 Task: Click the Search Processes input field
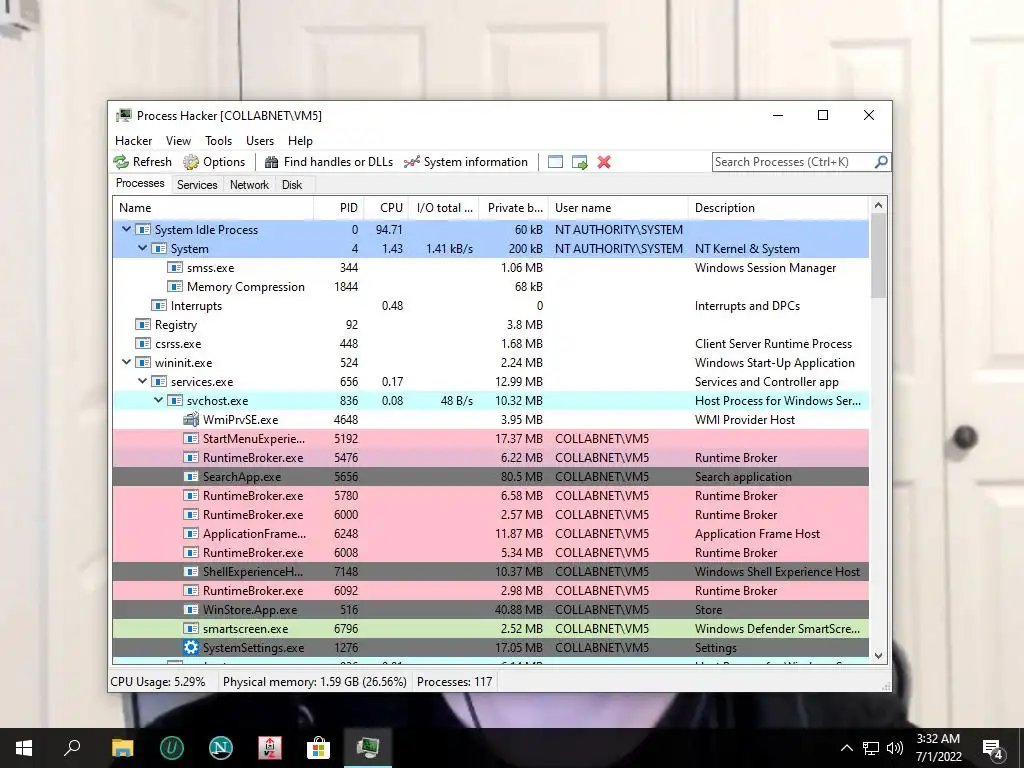click(x=793, y=162)
